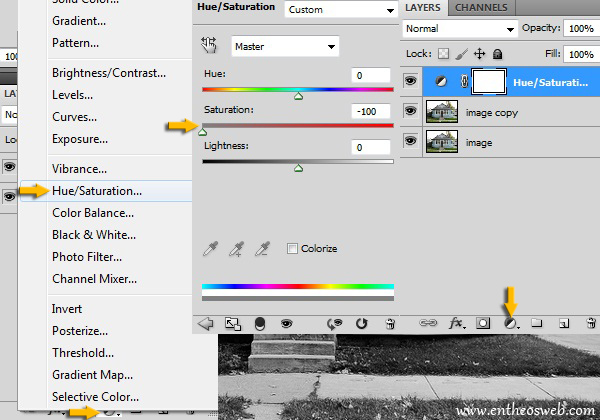Switch to the Channels tab

coord(481,8)
